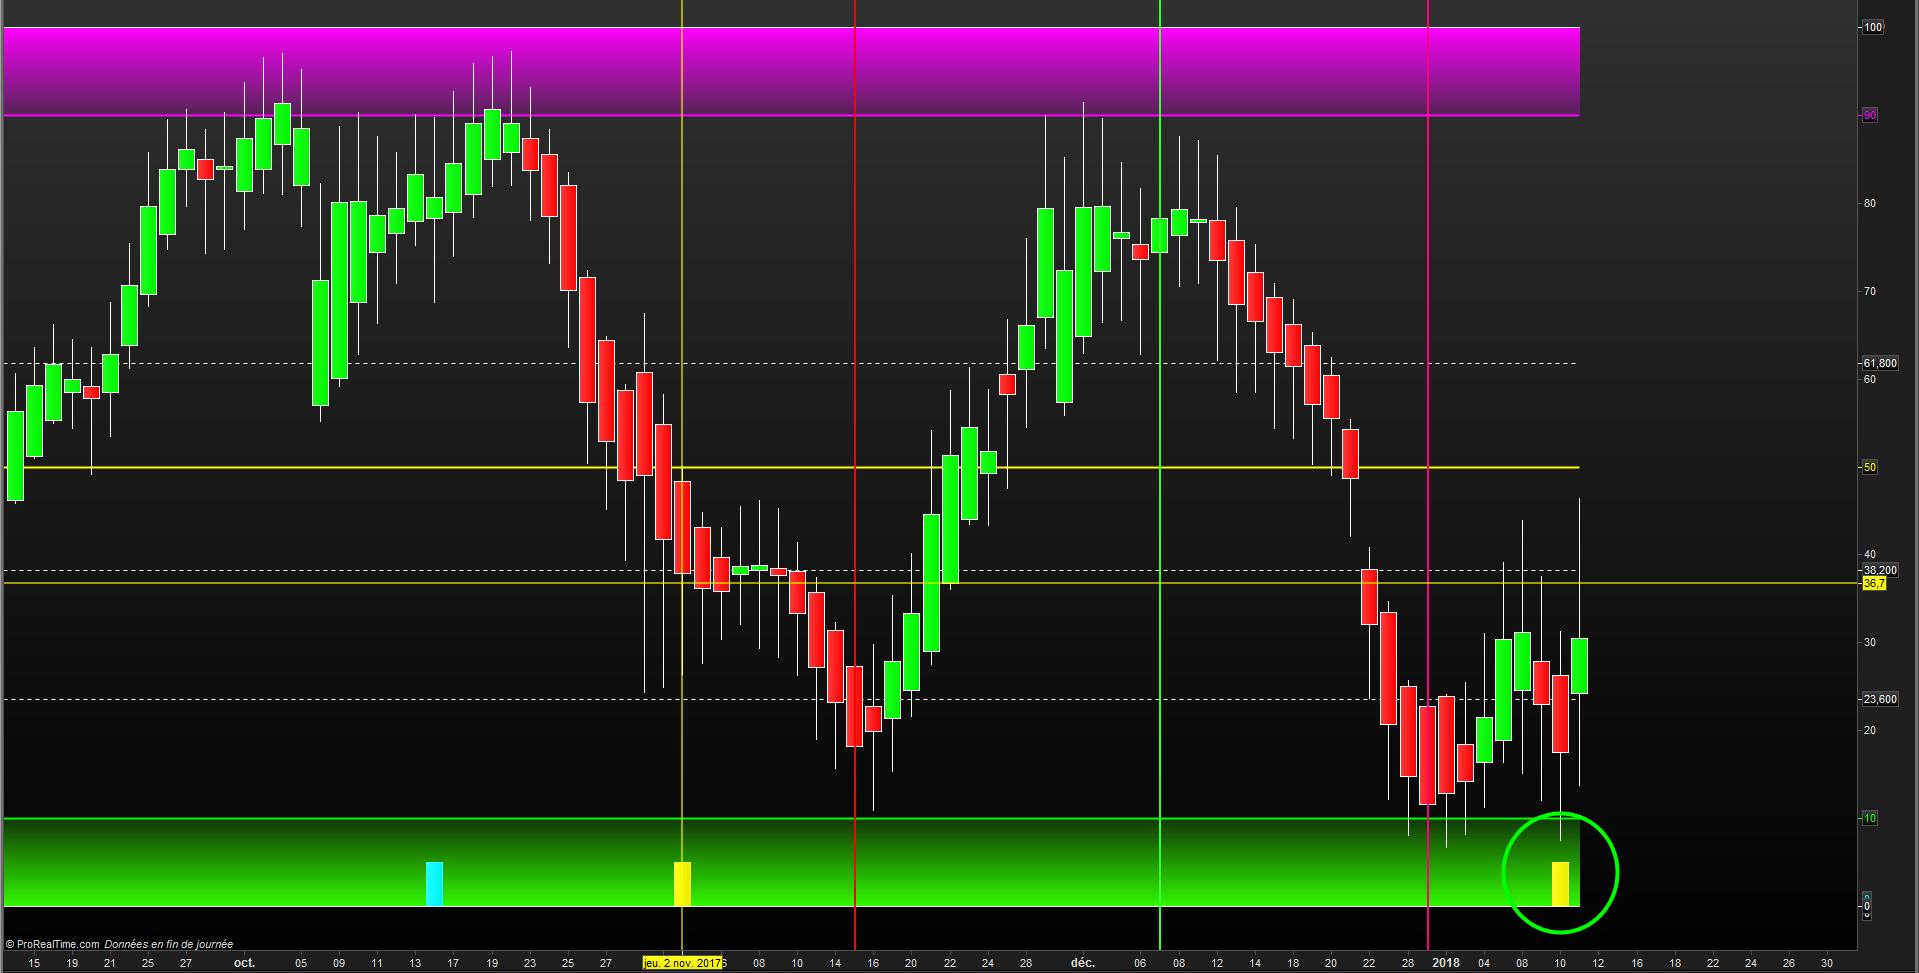Screen dimensions: 1919x973
Task: Select the yellow marker bar near January 10
Action: click(x=1560, y=884)
